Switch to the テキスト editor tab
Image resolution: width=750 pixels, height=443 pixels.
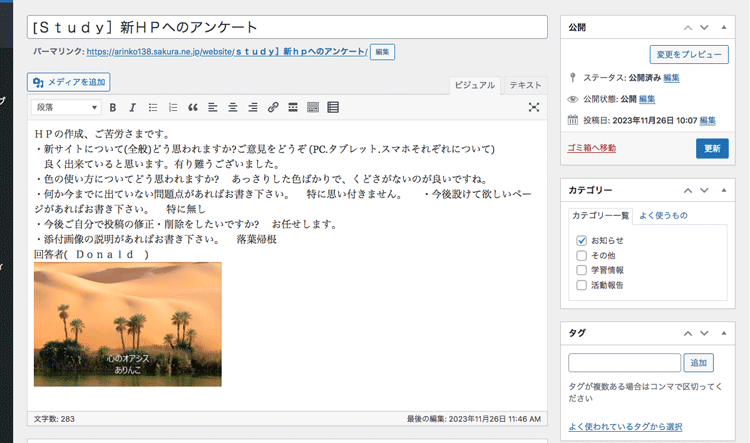[x=525, y=85]
